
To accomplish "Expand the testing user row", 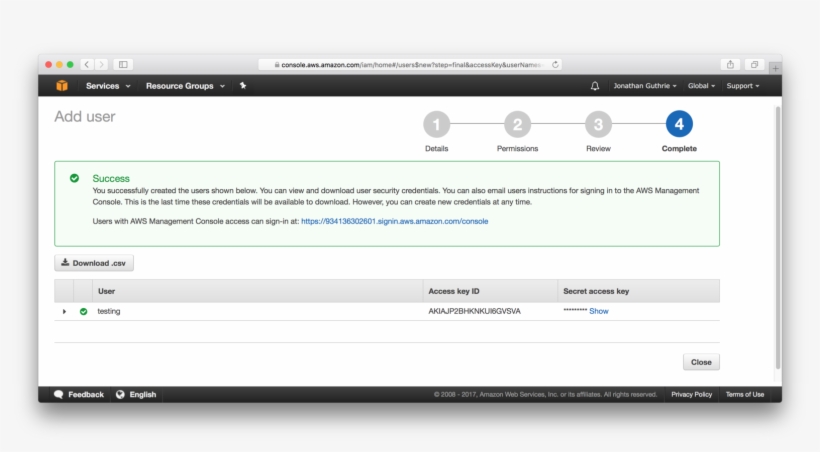I will pos(64,311).
